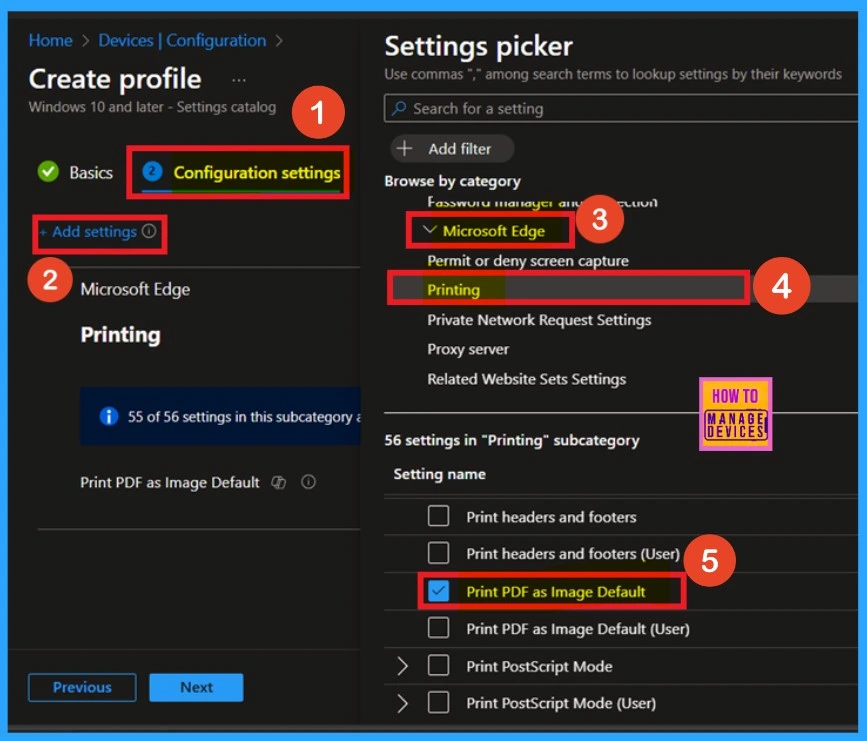Check Print PostScript Mode (User) checkbox

438,703
